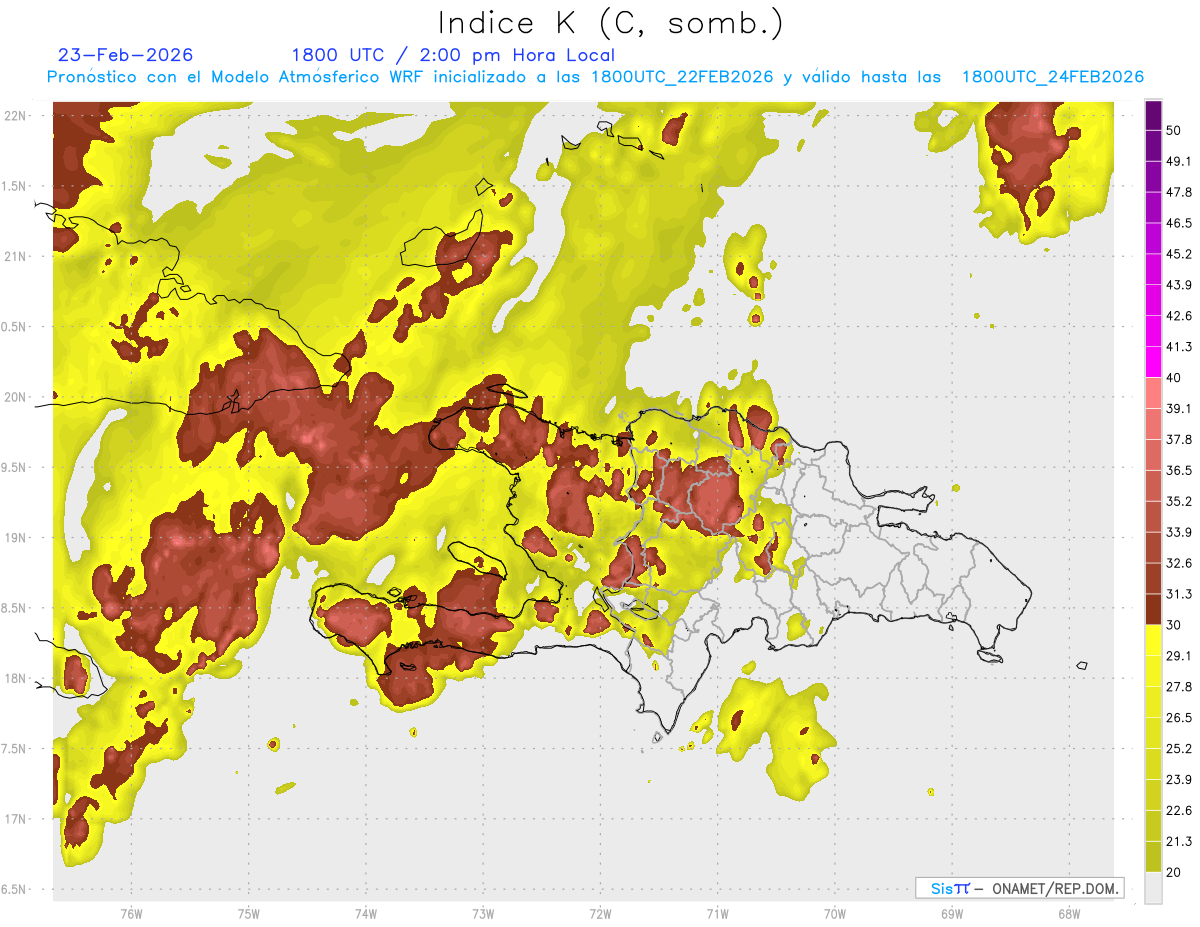The height and width of the screenshot is (927, 1200).
Task: Select the 20N latitude axis label
Action: coord(16,397)
